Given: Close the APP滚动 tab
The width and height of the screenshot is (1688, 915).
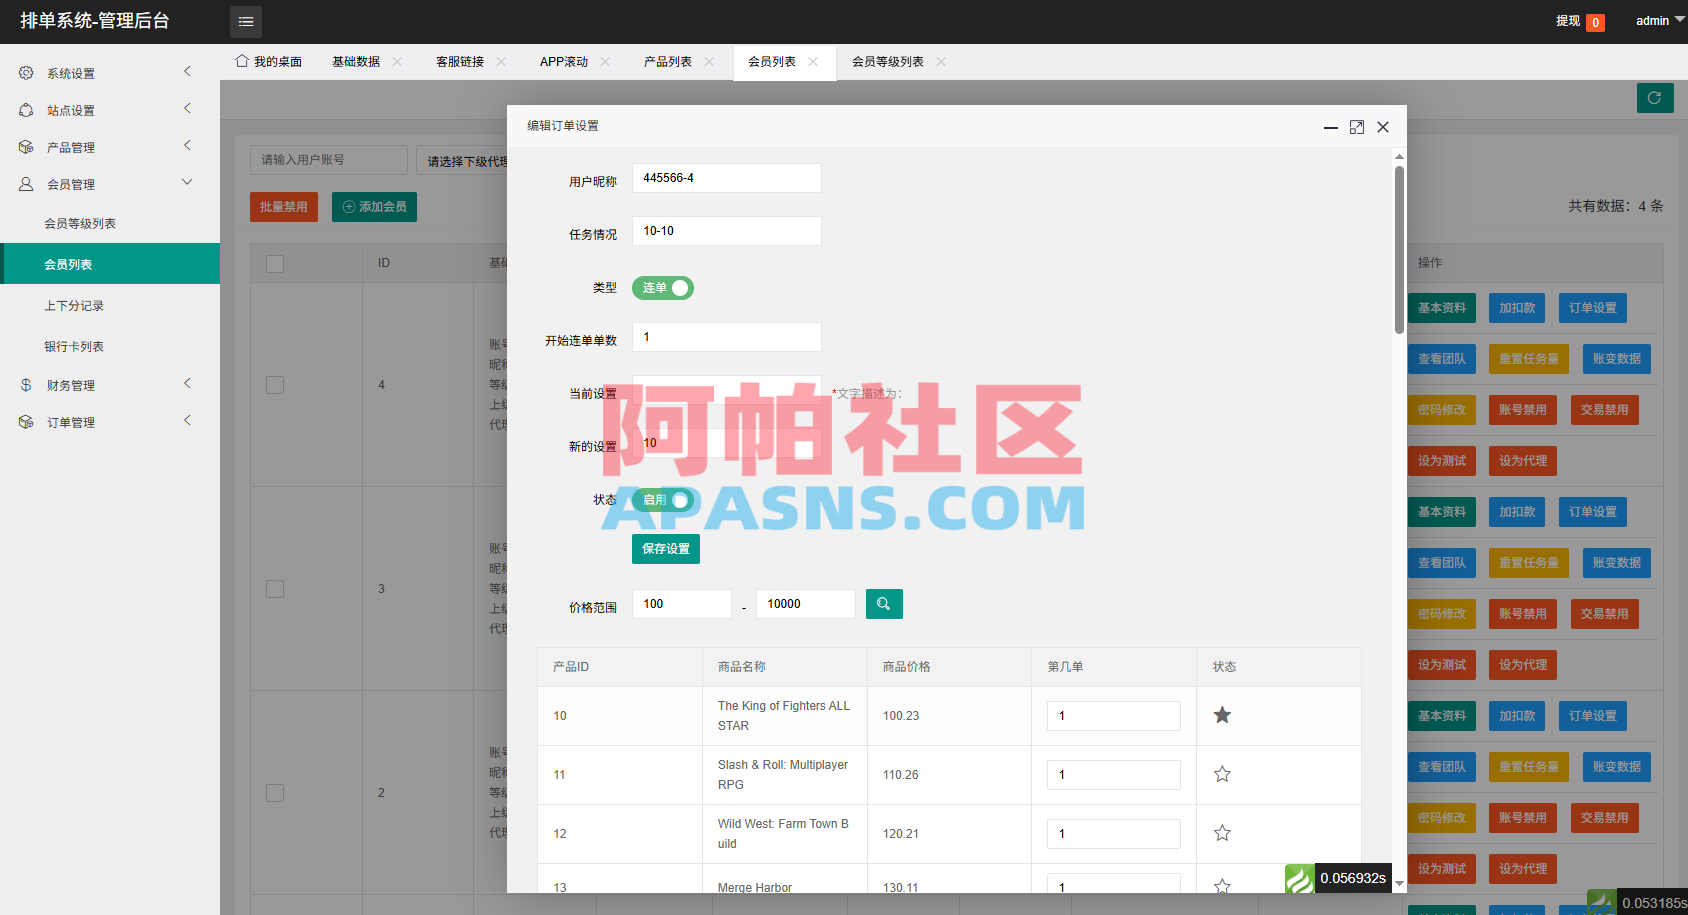Looking at the screenshot, I should [x=605, y=62].
